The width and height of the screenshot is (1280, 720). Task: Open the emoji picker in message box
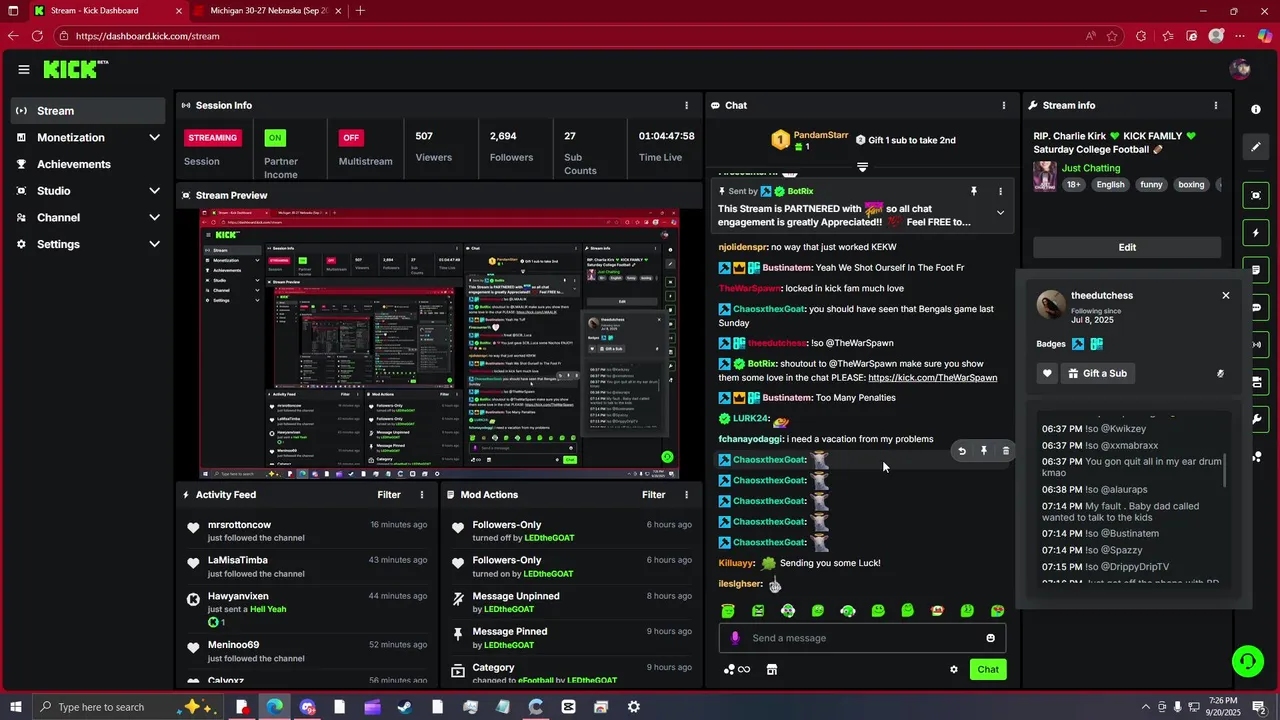pyautogui.click(x=991, y=638)
